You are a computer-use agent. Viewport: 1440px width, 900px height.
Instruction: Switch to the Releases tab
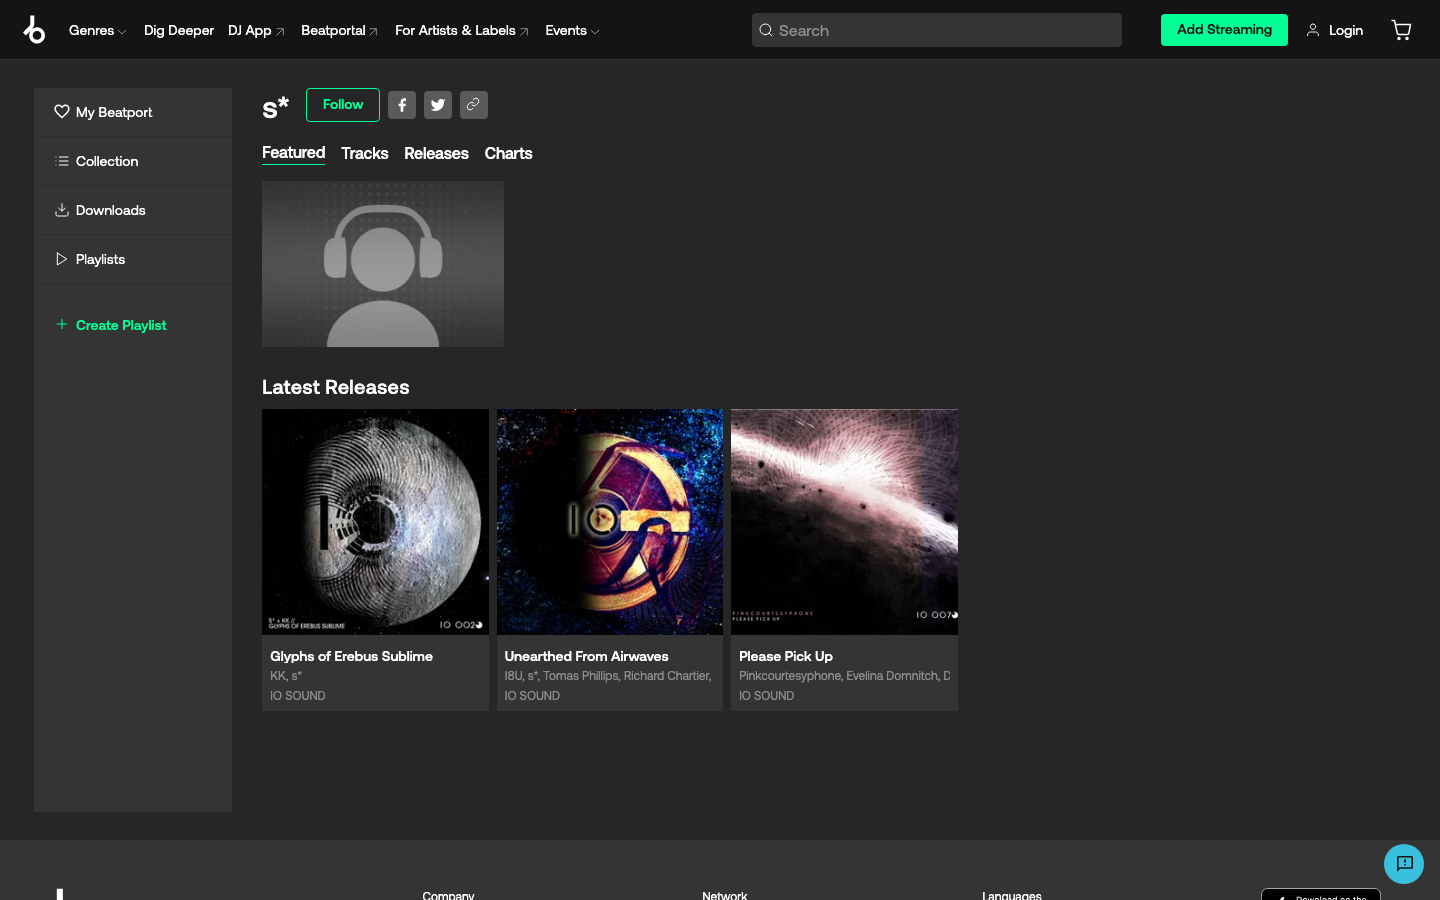coord(436,153)
